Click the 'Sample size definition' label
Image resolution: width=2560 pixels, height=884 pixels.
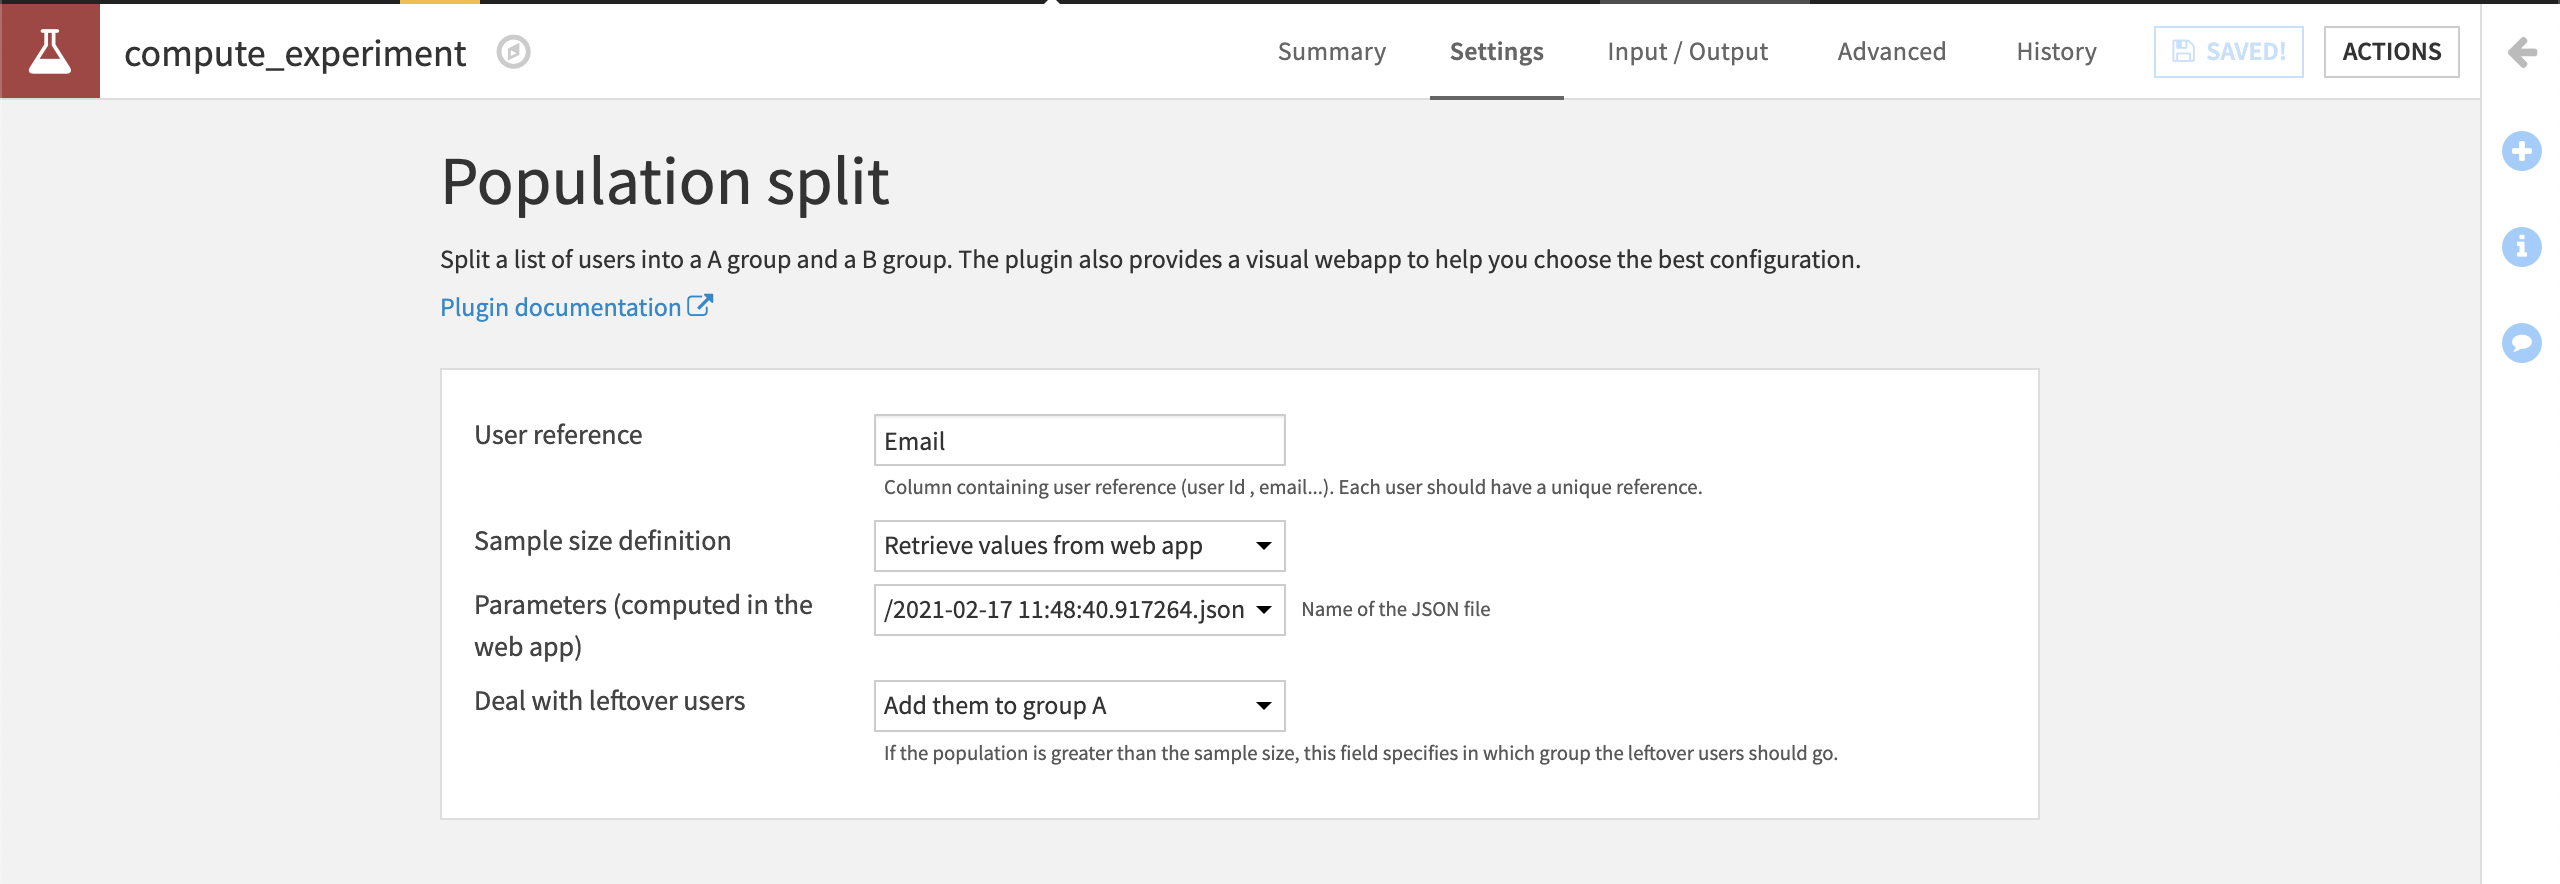[603, 541]
